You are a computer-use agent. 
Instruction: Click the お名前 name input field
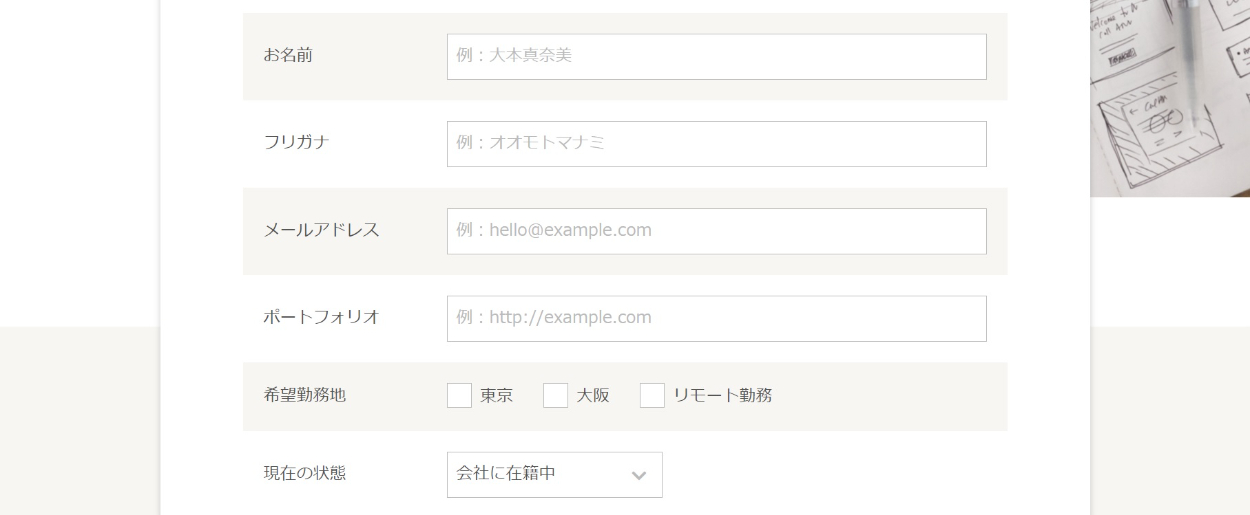716,57
